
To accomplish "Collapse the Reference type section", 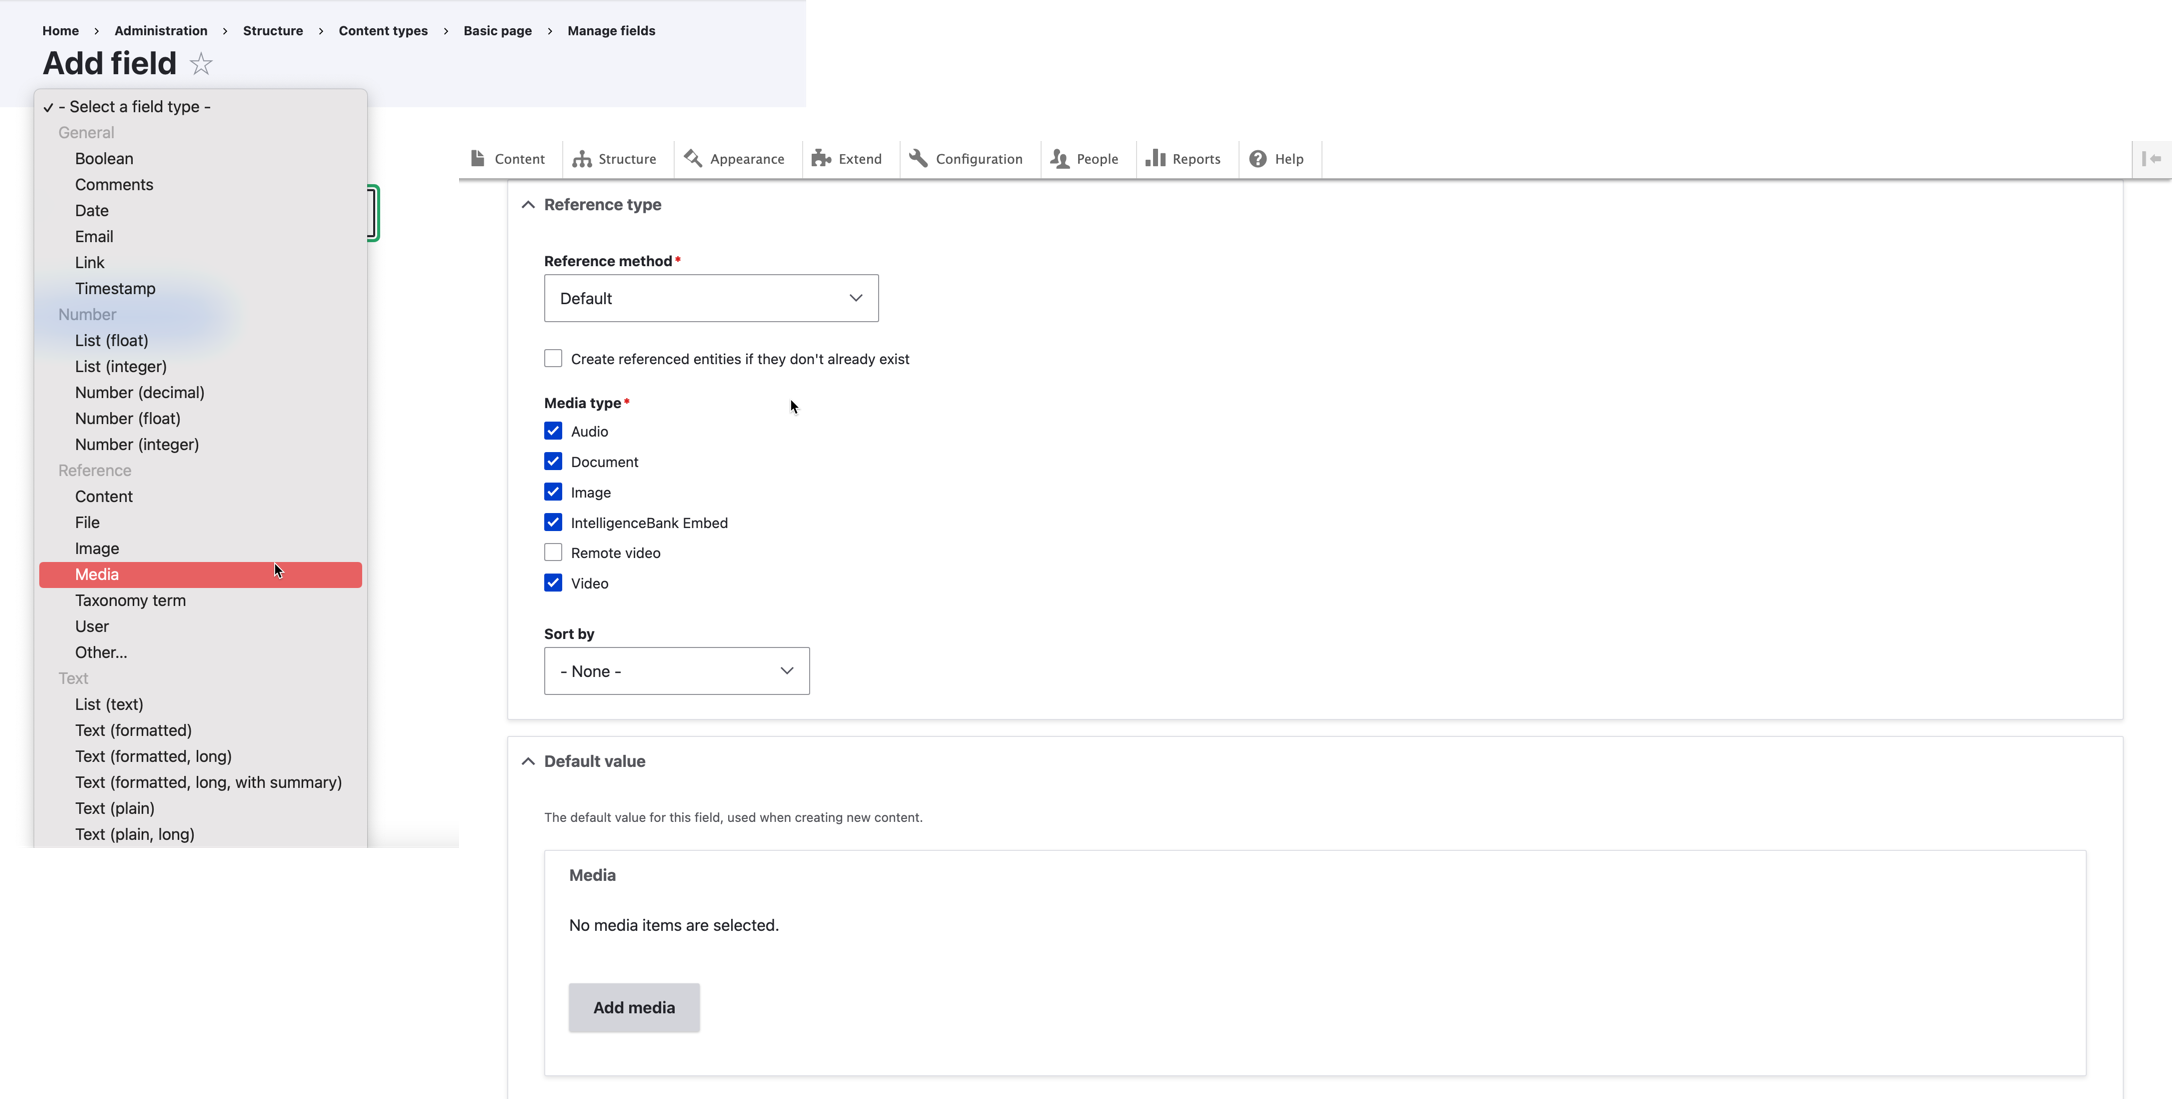I will [x=528, y=204].
